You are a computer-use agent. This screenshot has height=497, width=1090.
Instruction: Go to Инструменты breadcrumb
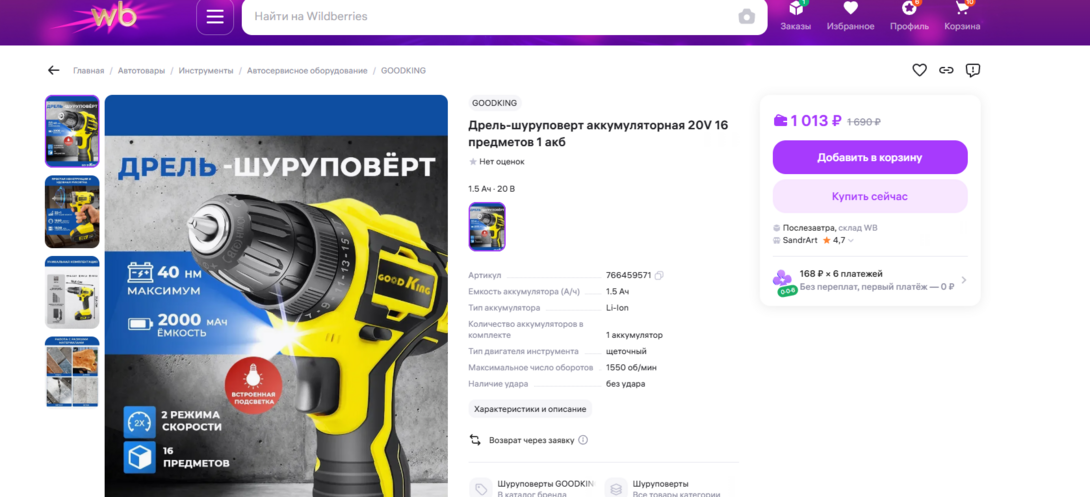(206, 71)
